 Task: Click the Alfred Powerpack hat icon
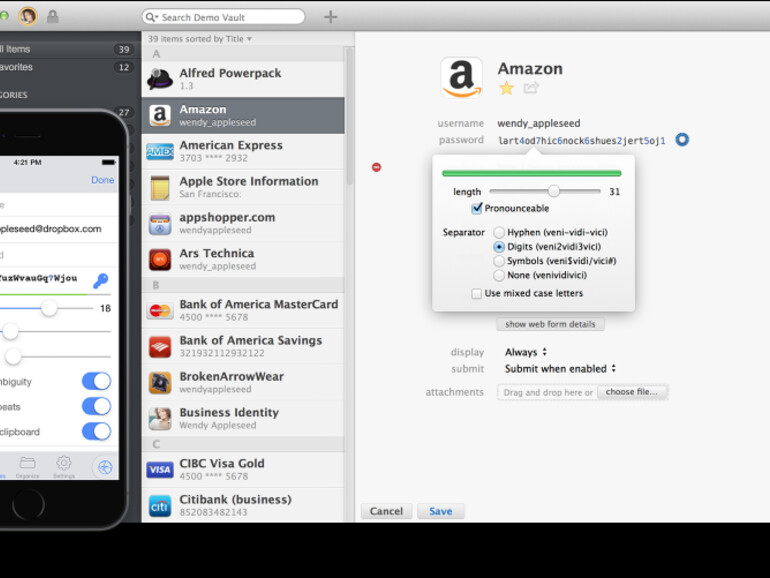(160, 79)
